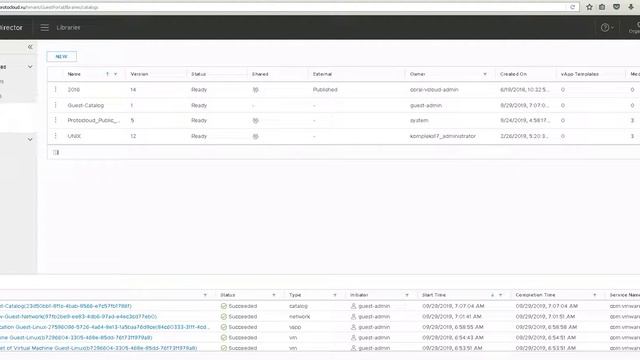The height and width of the screenshot is (360, 640).
Task: Bookmark the page with the star icon
Action: pos(589,7)
